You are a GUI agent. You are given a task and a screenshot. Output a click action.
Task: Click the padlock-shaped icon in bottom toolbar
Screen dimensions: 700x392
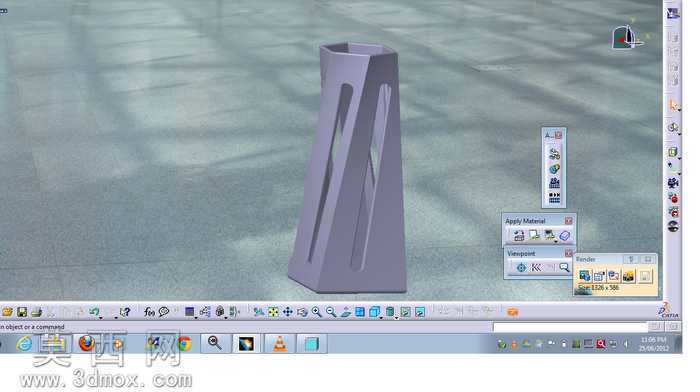coord(220,312)
